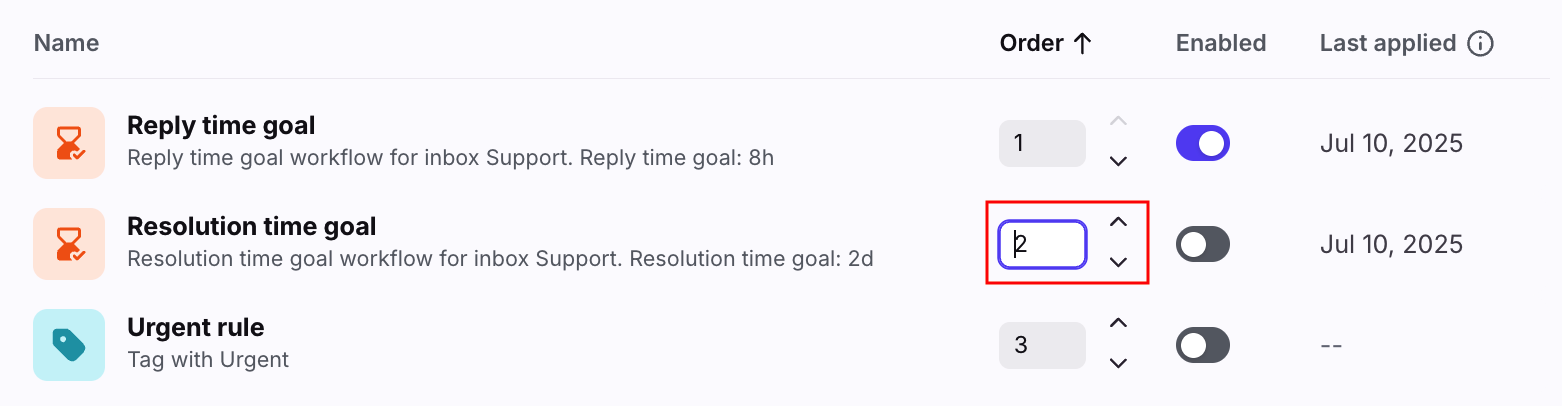The height and width of the screenshot is (406, 1562).
Task: Move Resolution time goal up in order
Action: [1119, 222]
